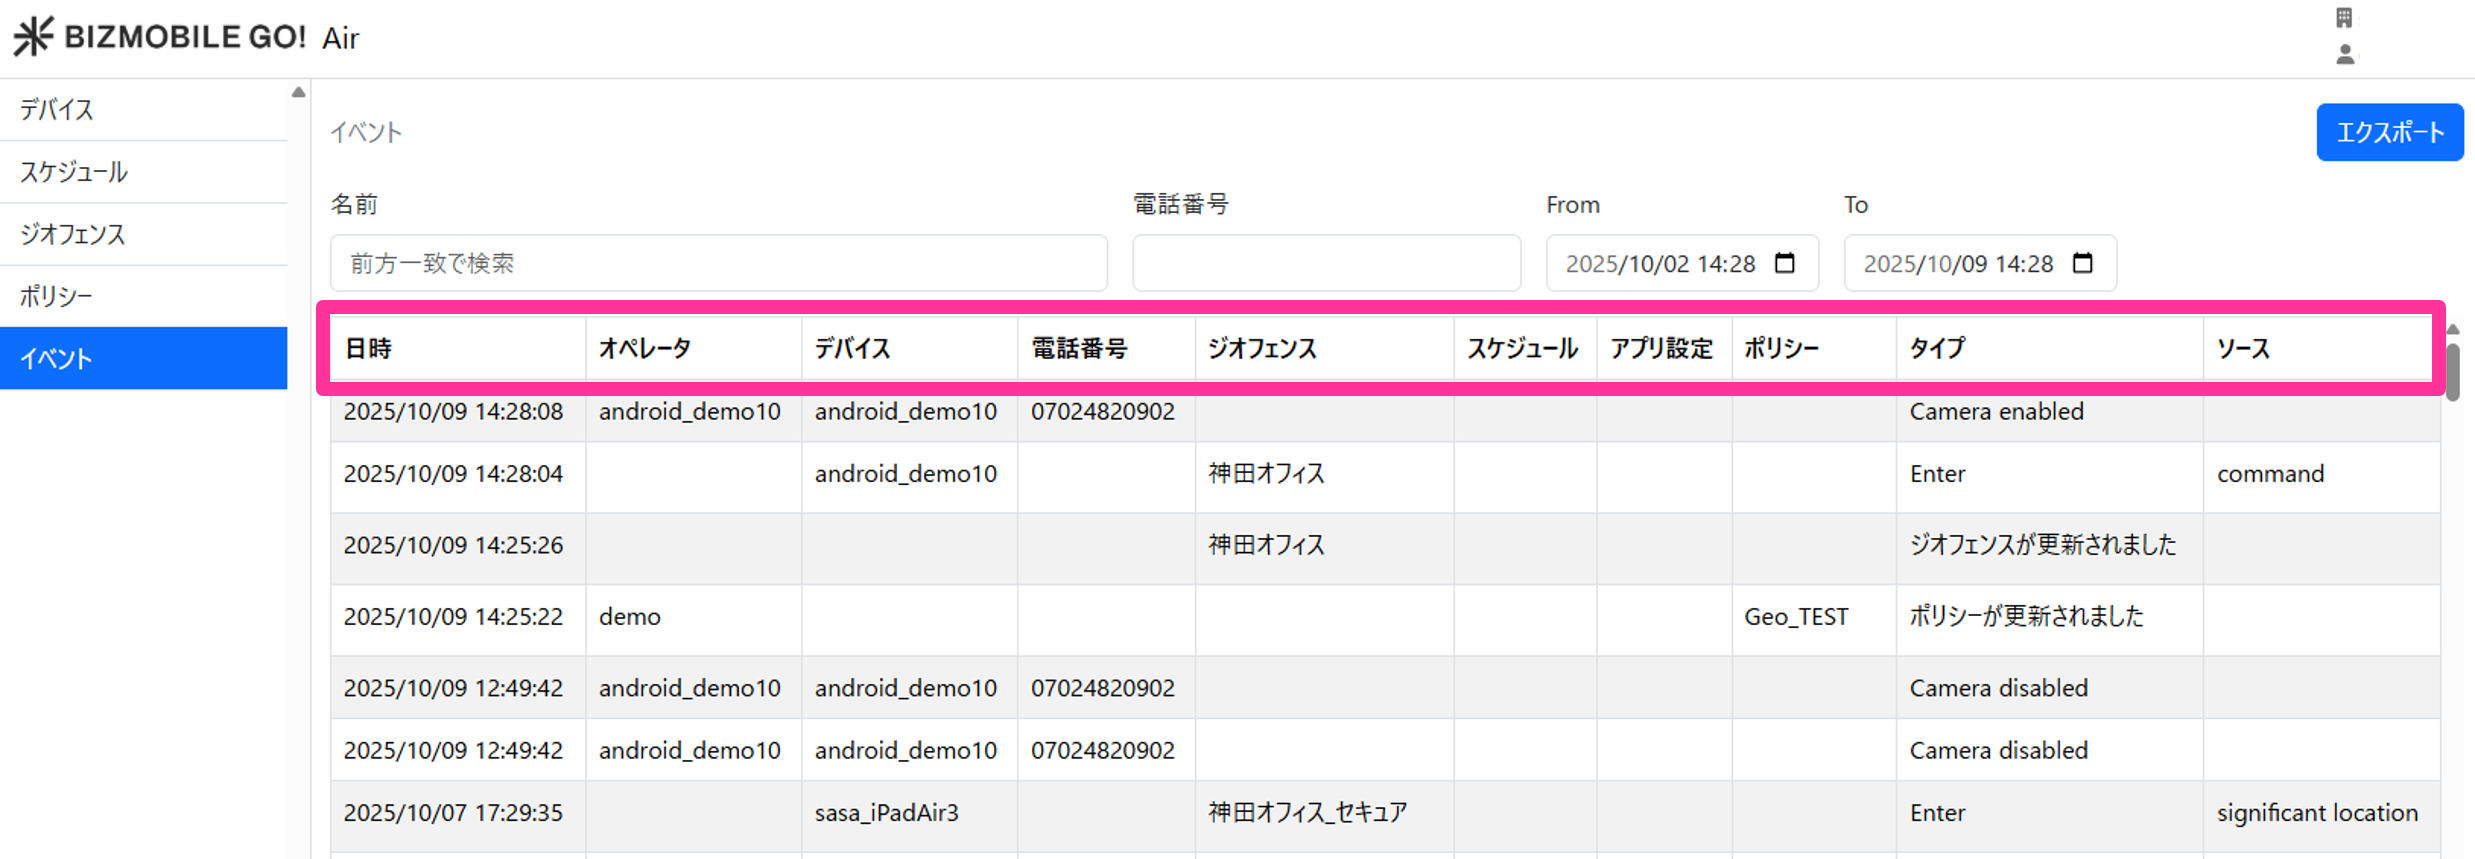Open the user account profile icon
Screen dimensions: 2475x859
[x=2344, y=55]
